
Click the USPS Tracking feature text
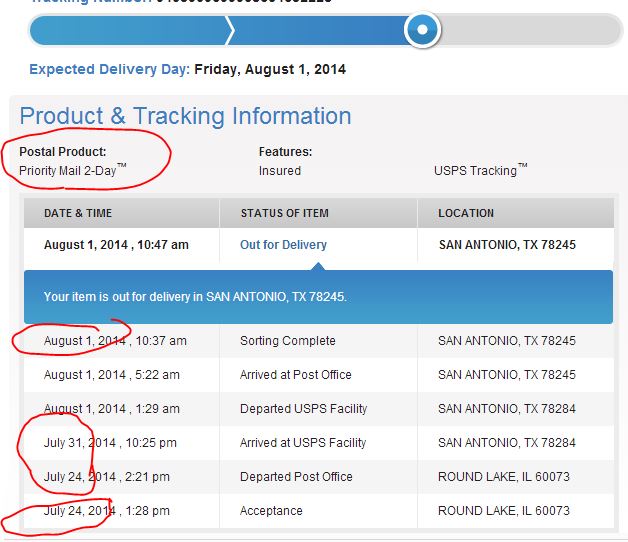point(481,170)
